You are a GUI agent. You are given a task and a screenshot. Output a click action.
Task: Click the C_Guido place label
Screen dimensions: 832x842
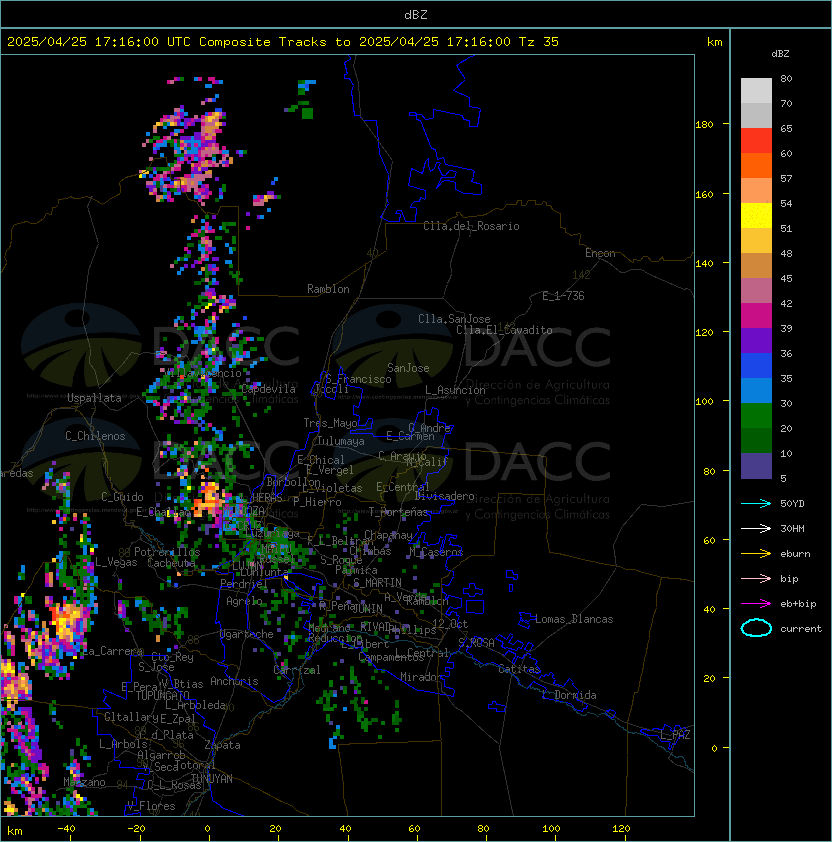point(122,497)
